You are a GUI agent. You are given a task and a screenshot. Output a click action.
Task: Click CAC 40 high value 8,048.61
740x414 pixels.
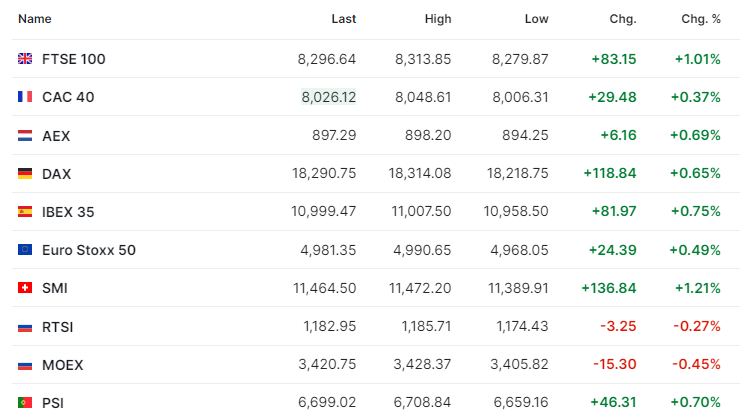coord(423,97)
